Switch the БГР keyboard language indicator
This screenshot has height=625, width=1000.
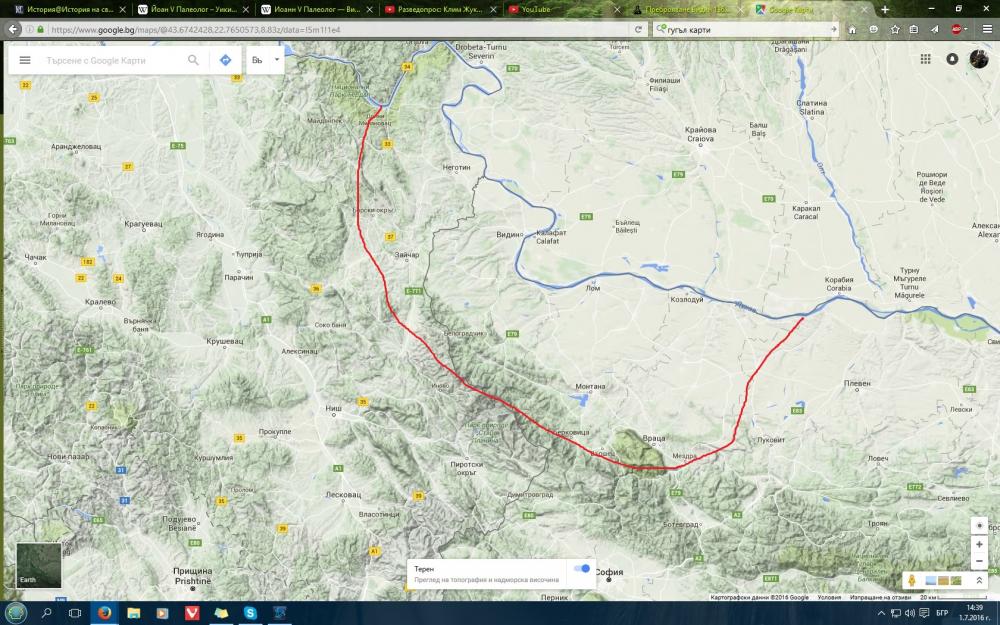click(x=942, y=614)
